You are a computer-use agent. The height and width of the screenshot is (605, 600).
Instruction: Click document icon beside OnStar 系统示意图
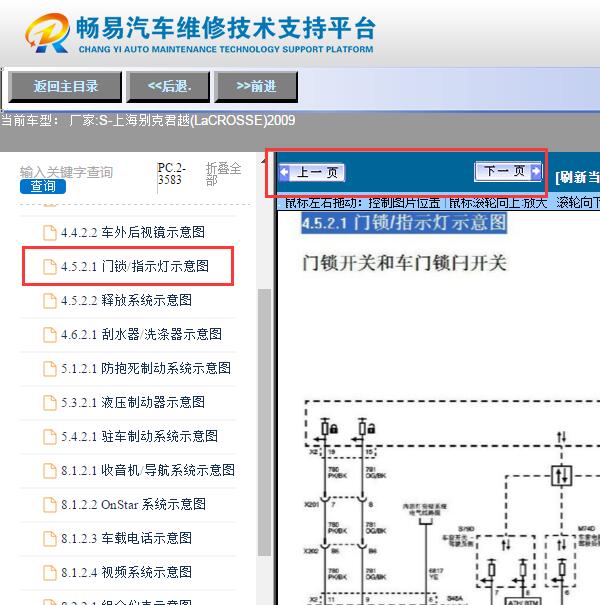(49, 504)
